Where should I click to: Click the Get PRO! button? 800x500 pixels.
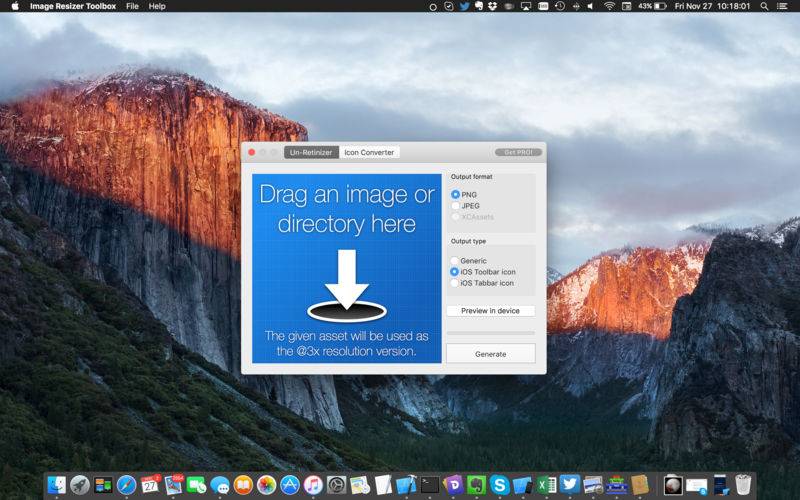click(518, 152)
